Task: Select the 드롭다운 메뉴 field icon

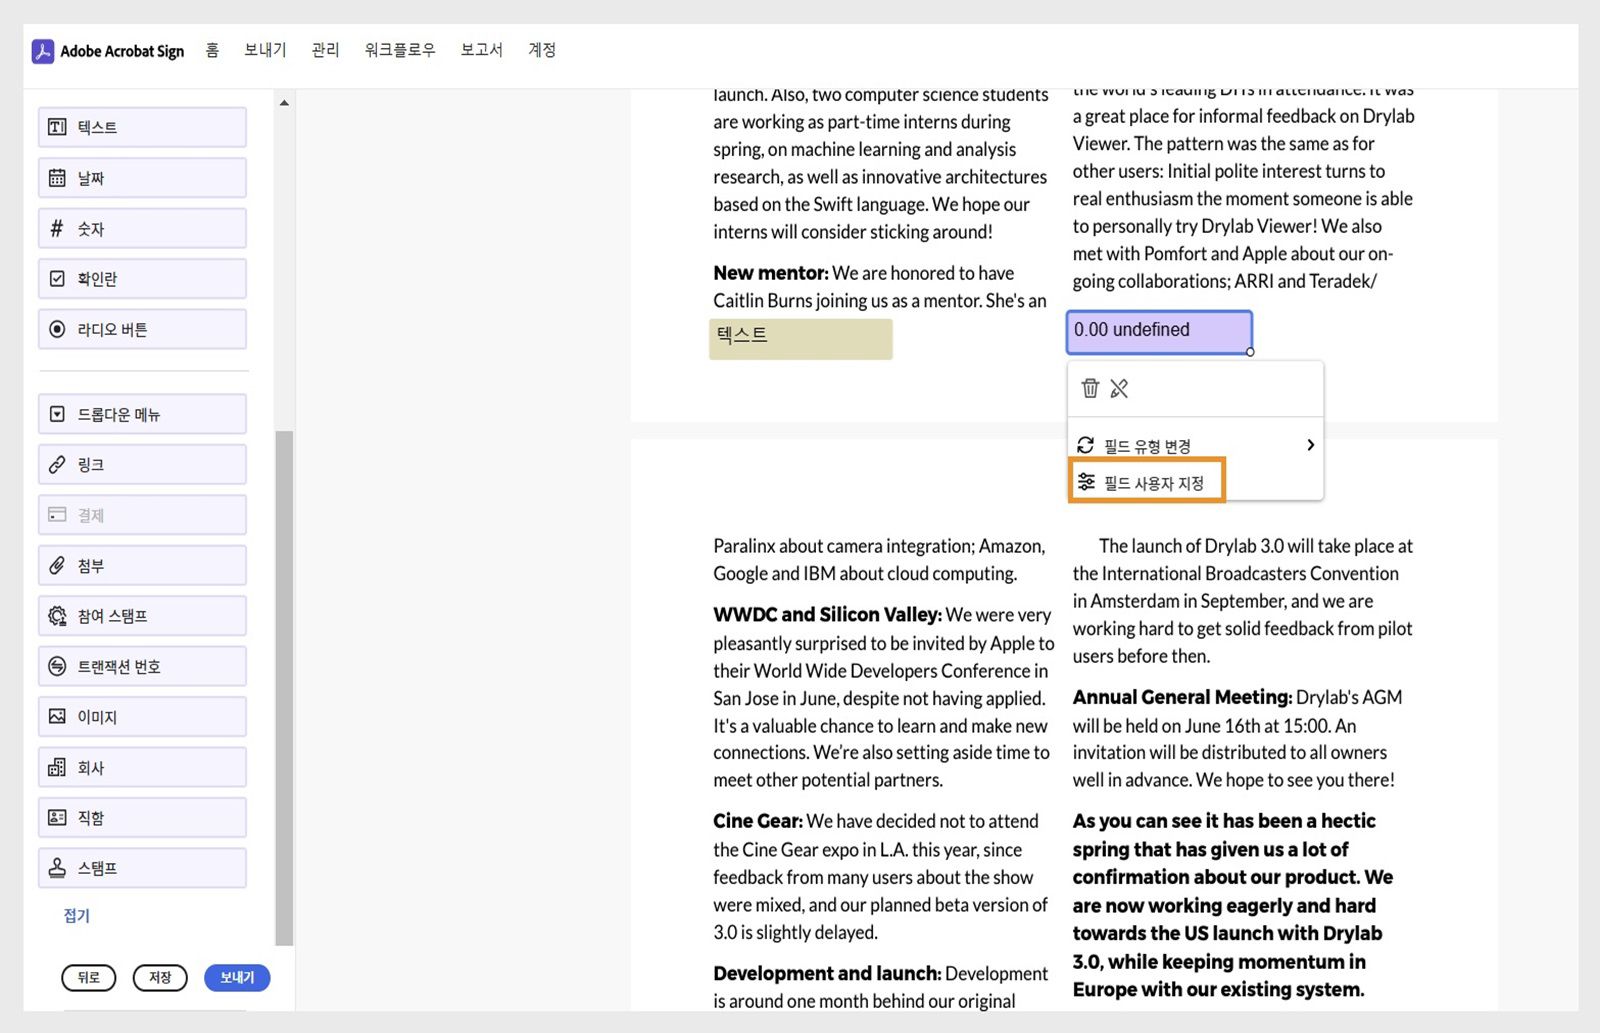Action: point(57,414)
